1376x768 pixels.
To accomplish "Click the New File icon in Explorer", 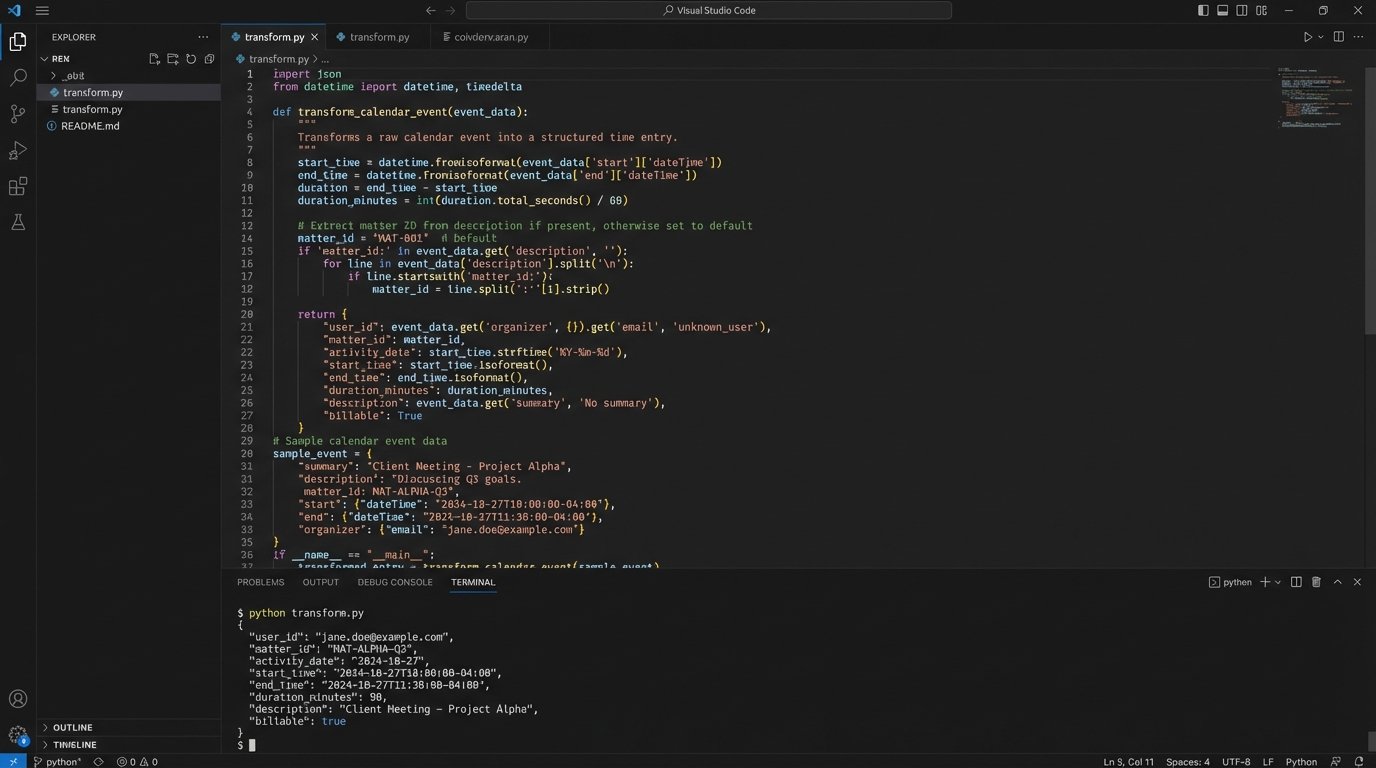I will click(x=154, y=59).
